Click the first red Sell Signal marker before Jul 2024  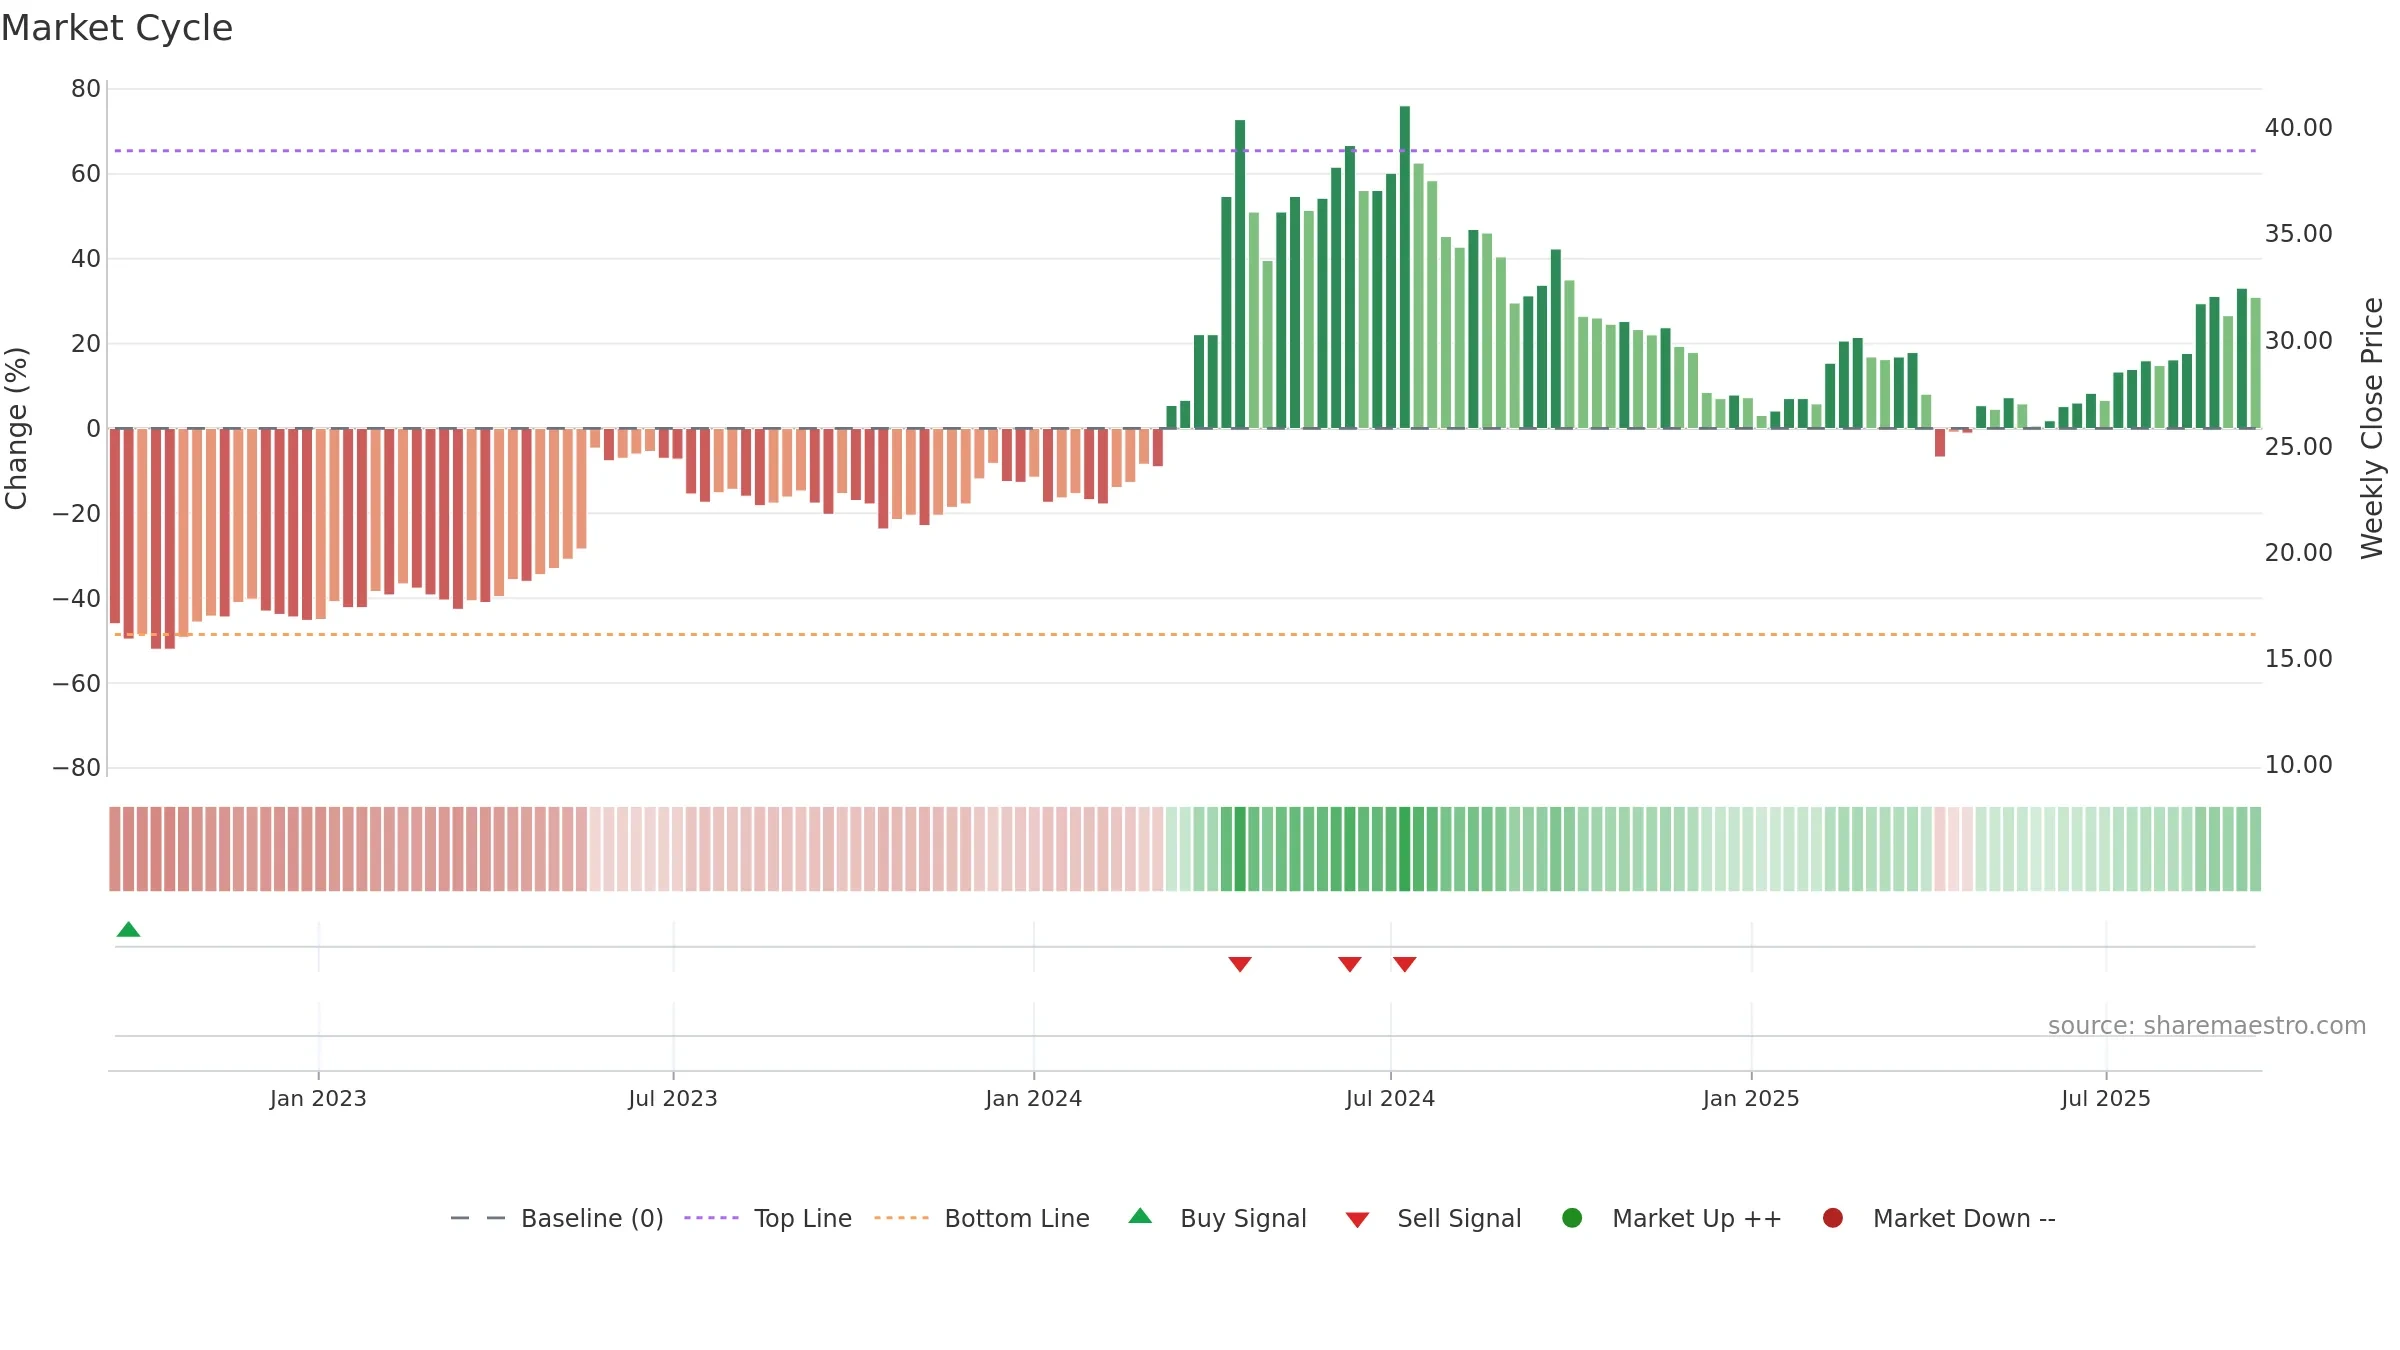point(1240,964)
